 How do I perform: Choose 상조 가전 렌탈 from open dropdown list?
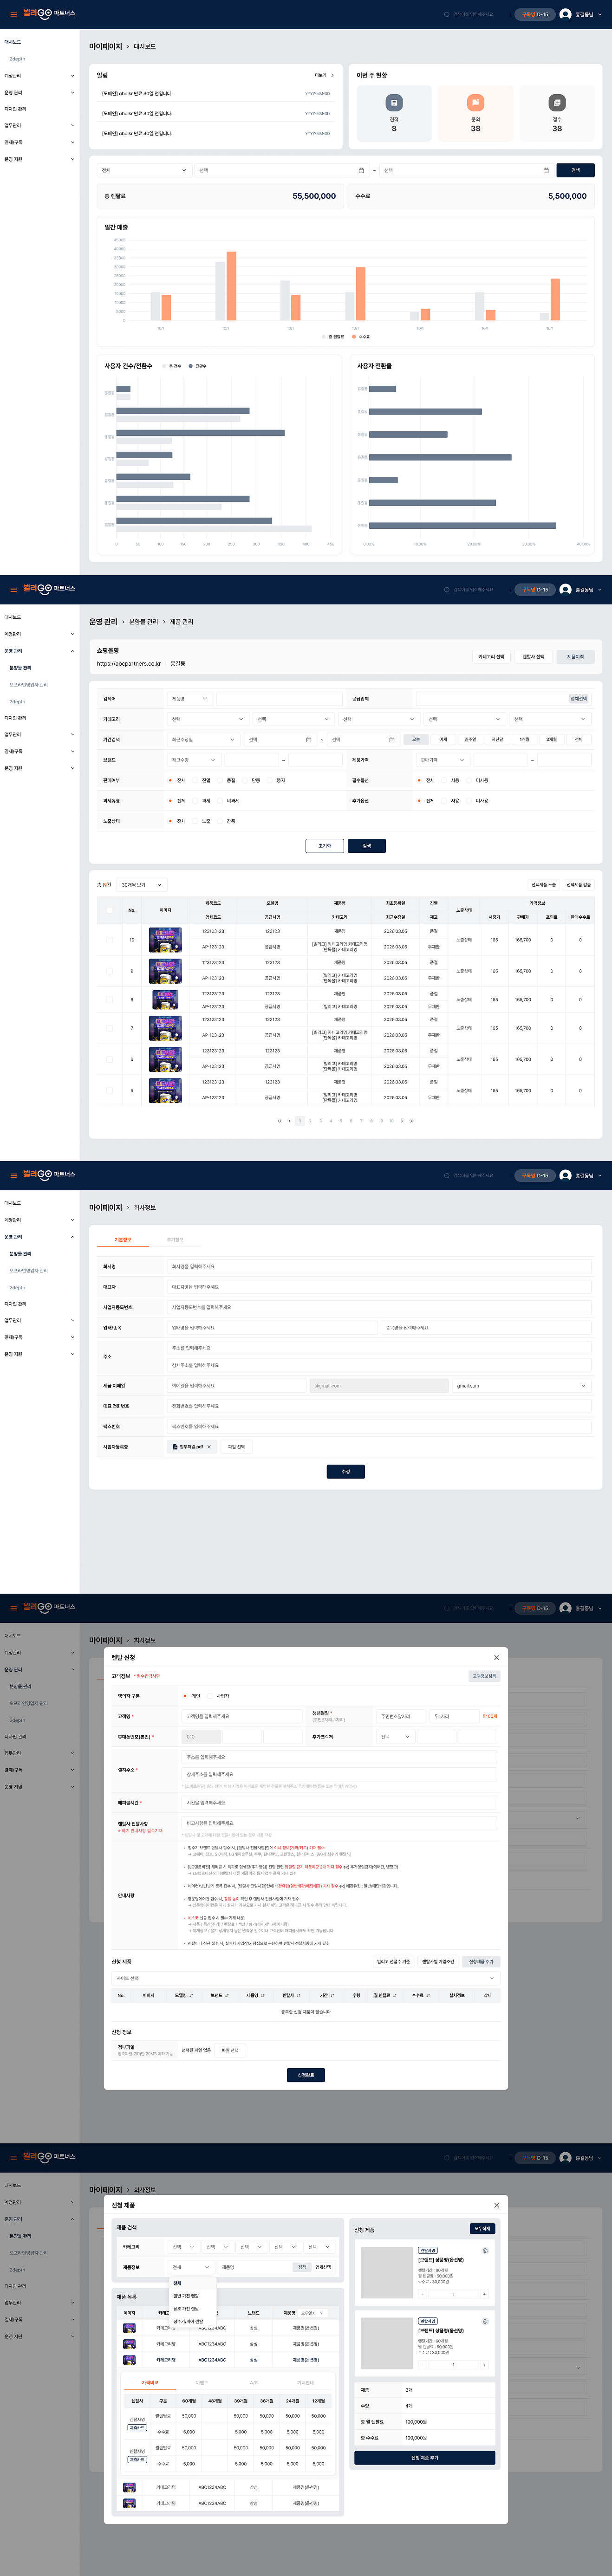point(186,2308)
